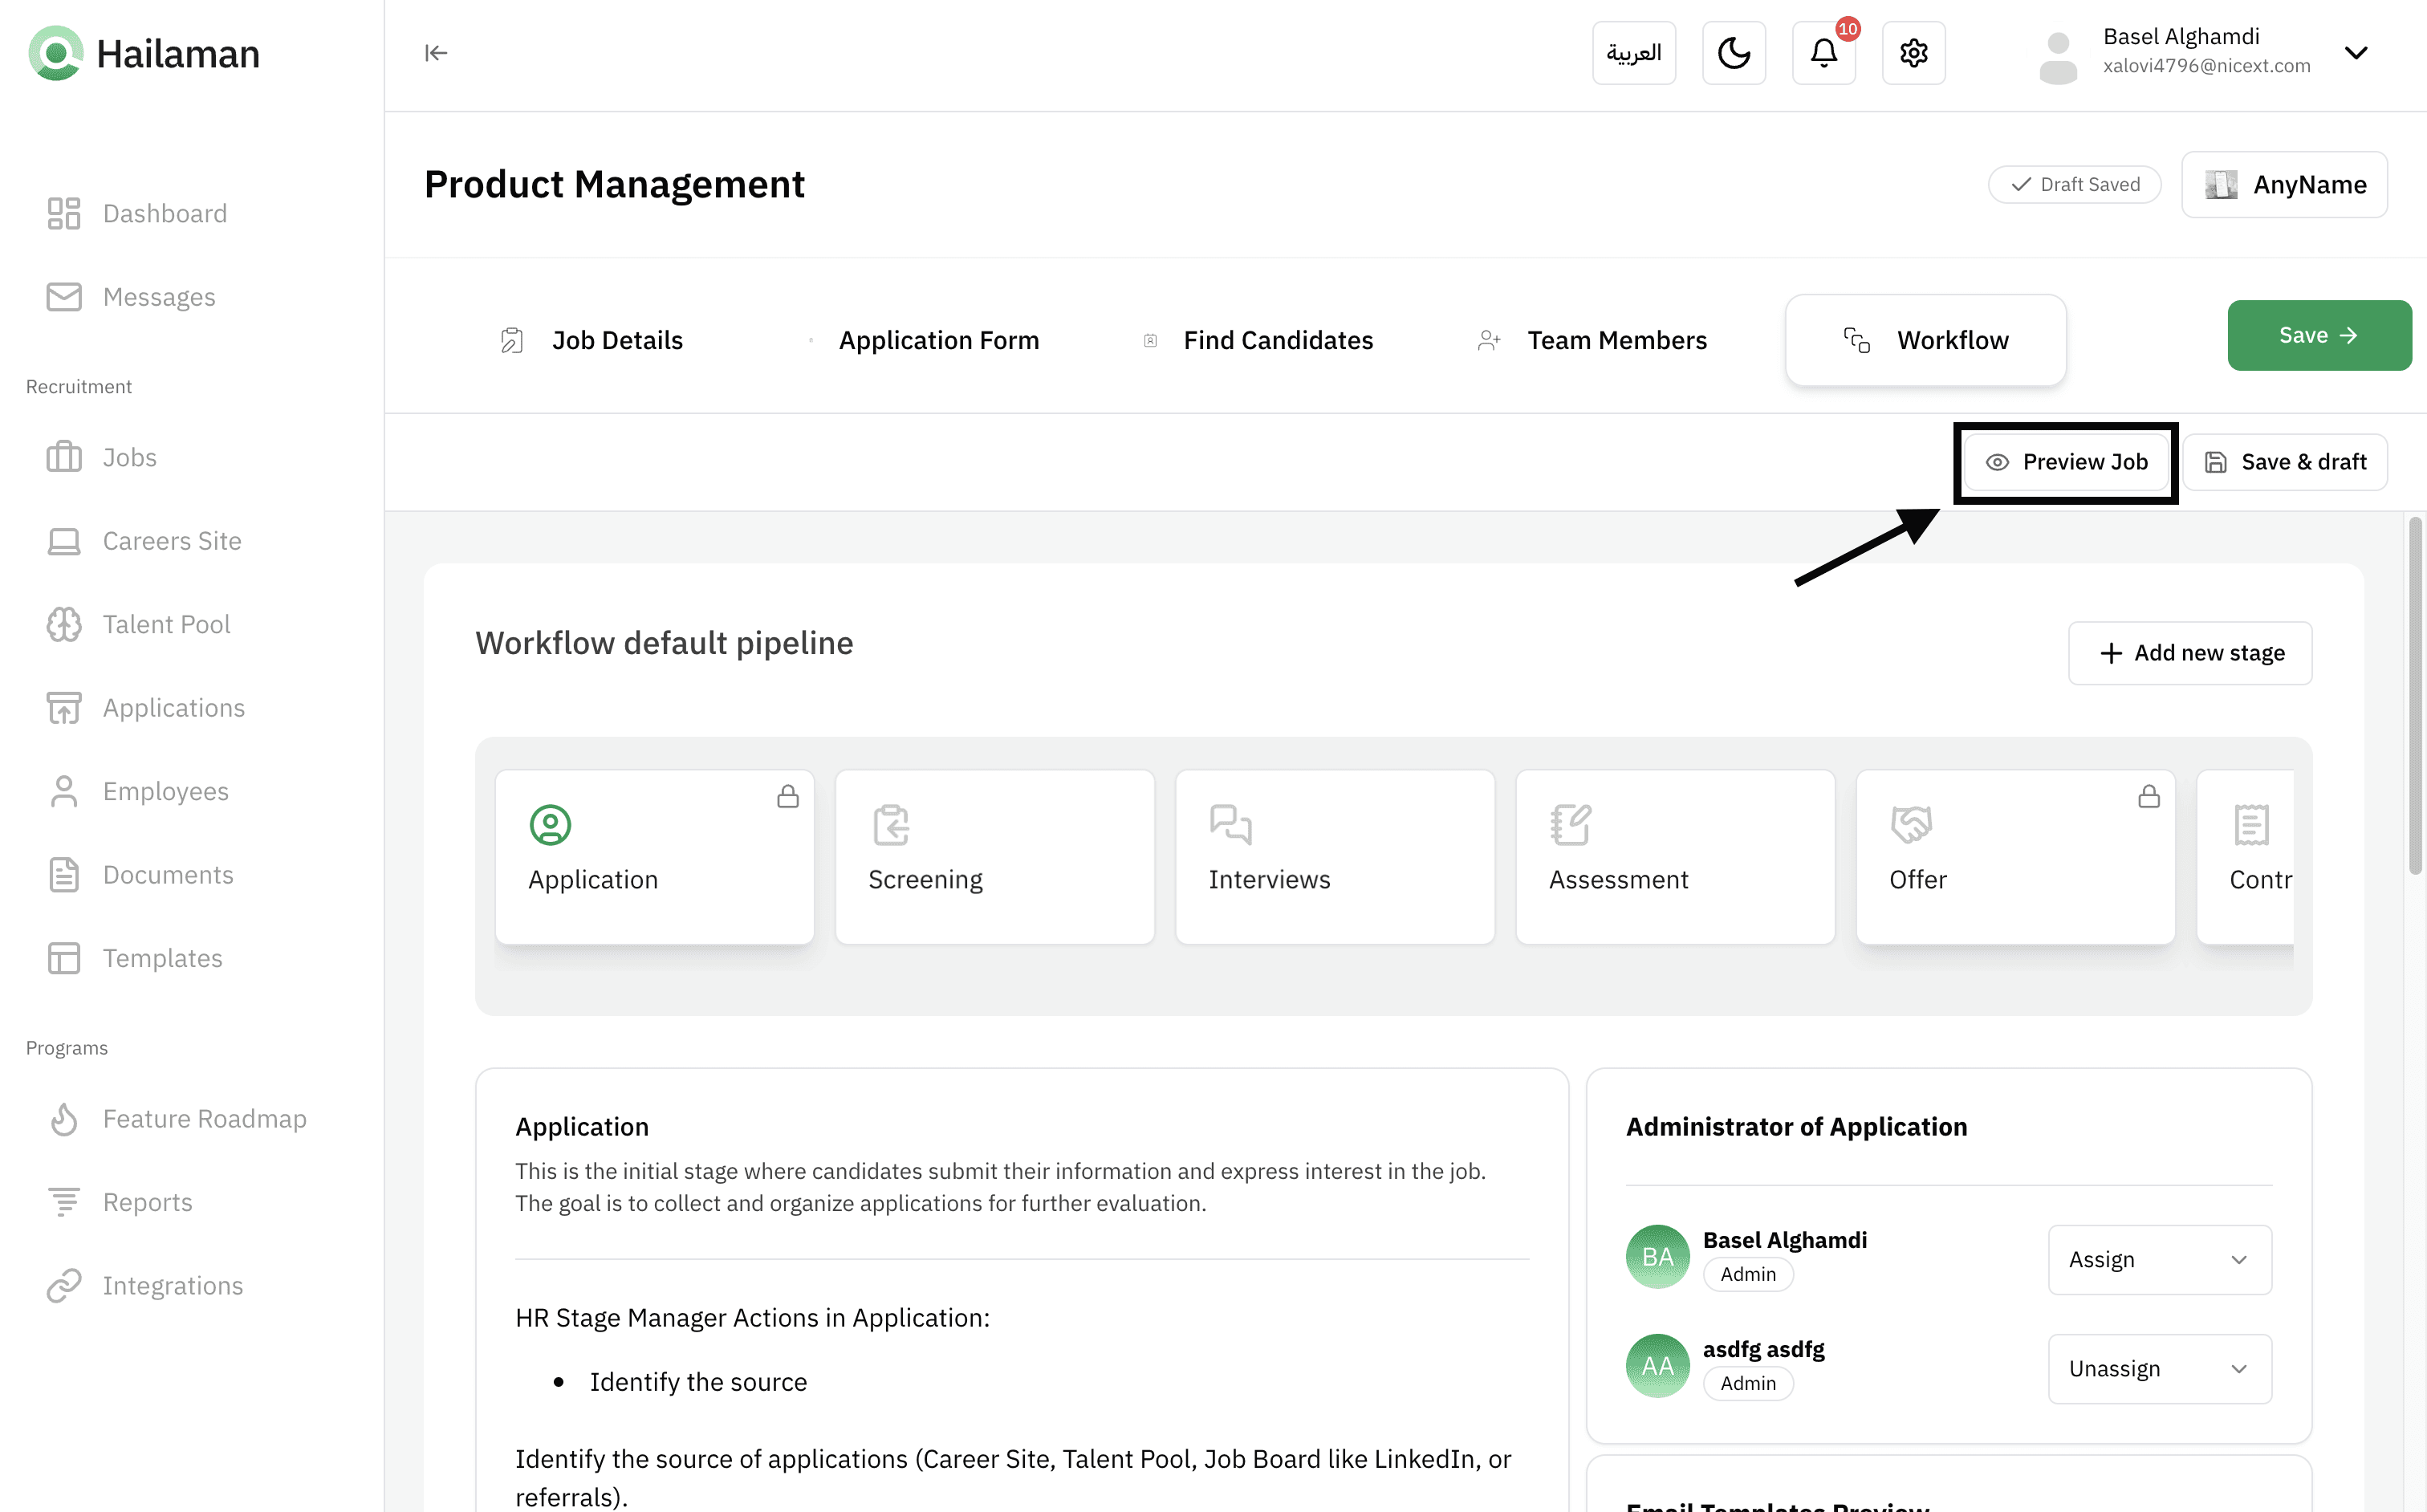Click Preview Job eye button
Image resolution: width=2427 pixels, height=1512 pixels.
2065,462
